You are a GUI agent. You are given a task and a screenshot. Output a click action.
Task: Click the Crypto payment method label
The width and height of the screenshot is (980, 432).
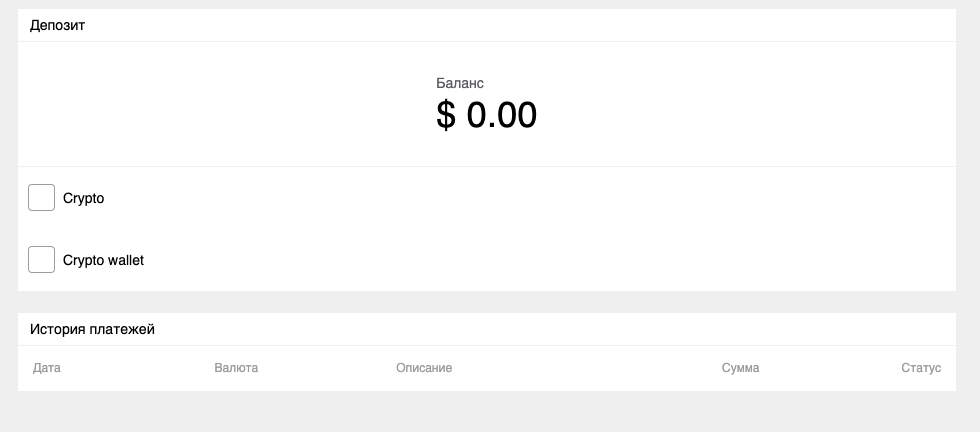point(84,199)
